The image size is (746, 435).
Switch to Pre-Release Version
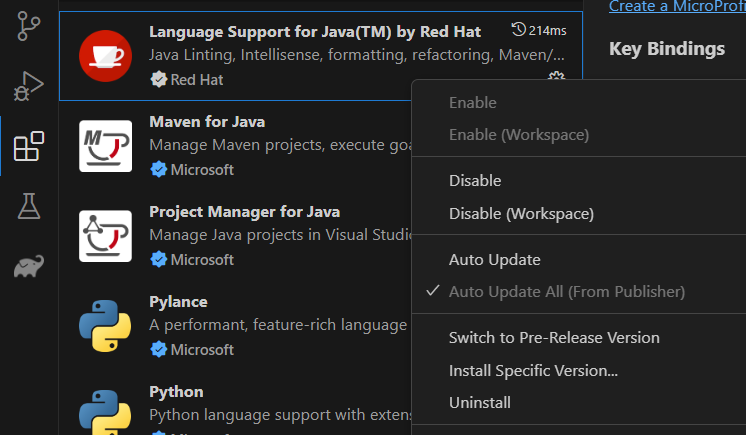[x=554, y=338]
